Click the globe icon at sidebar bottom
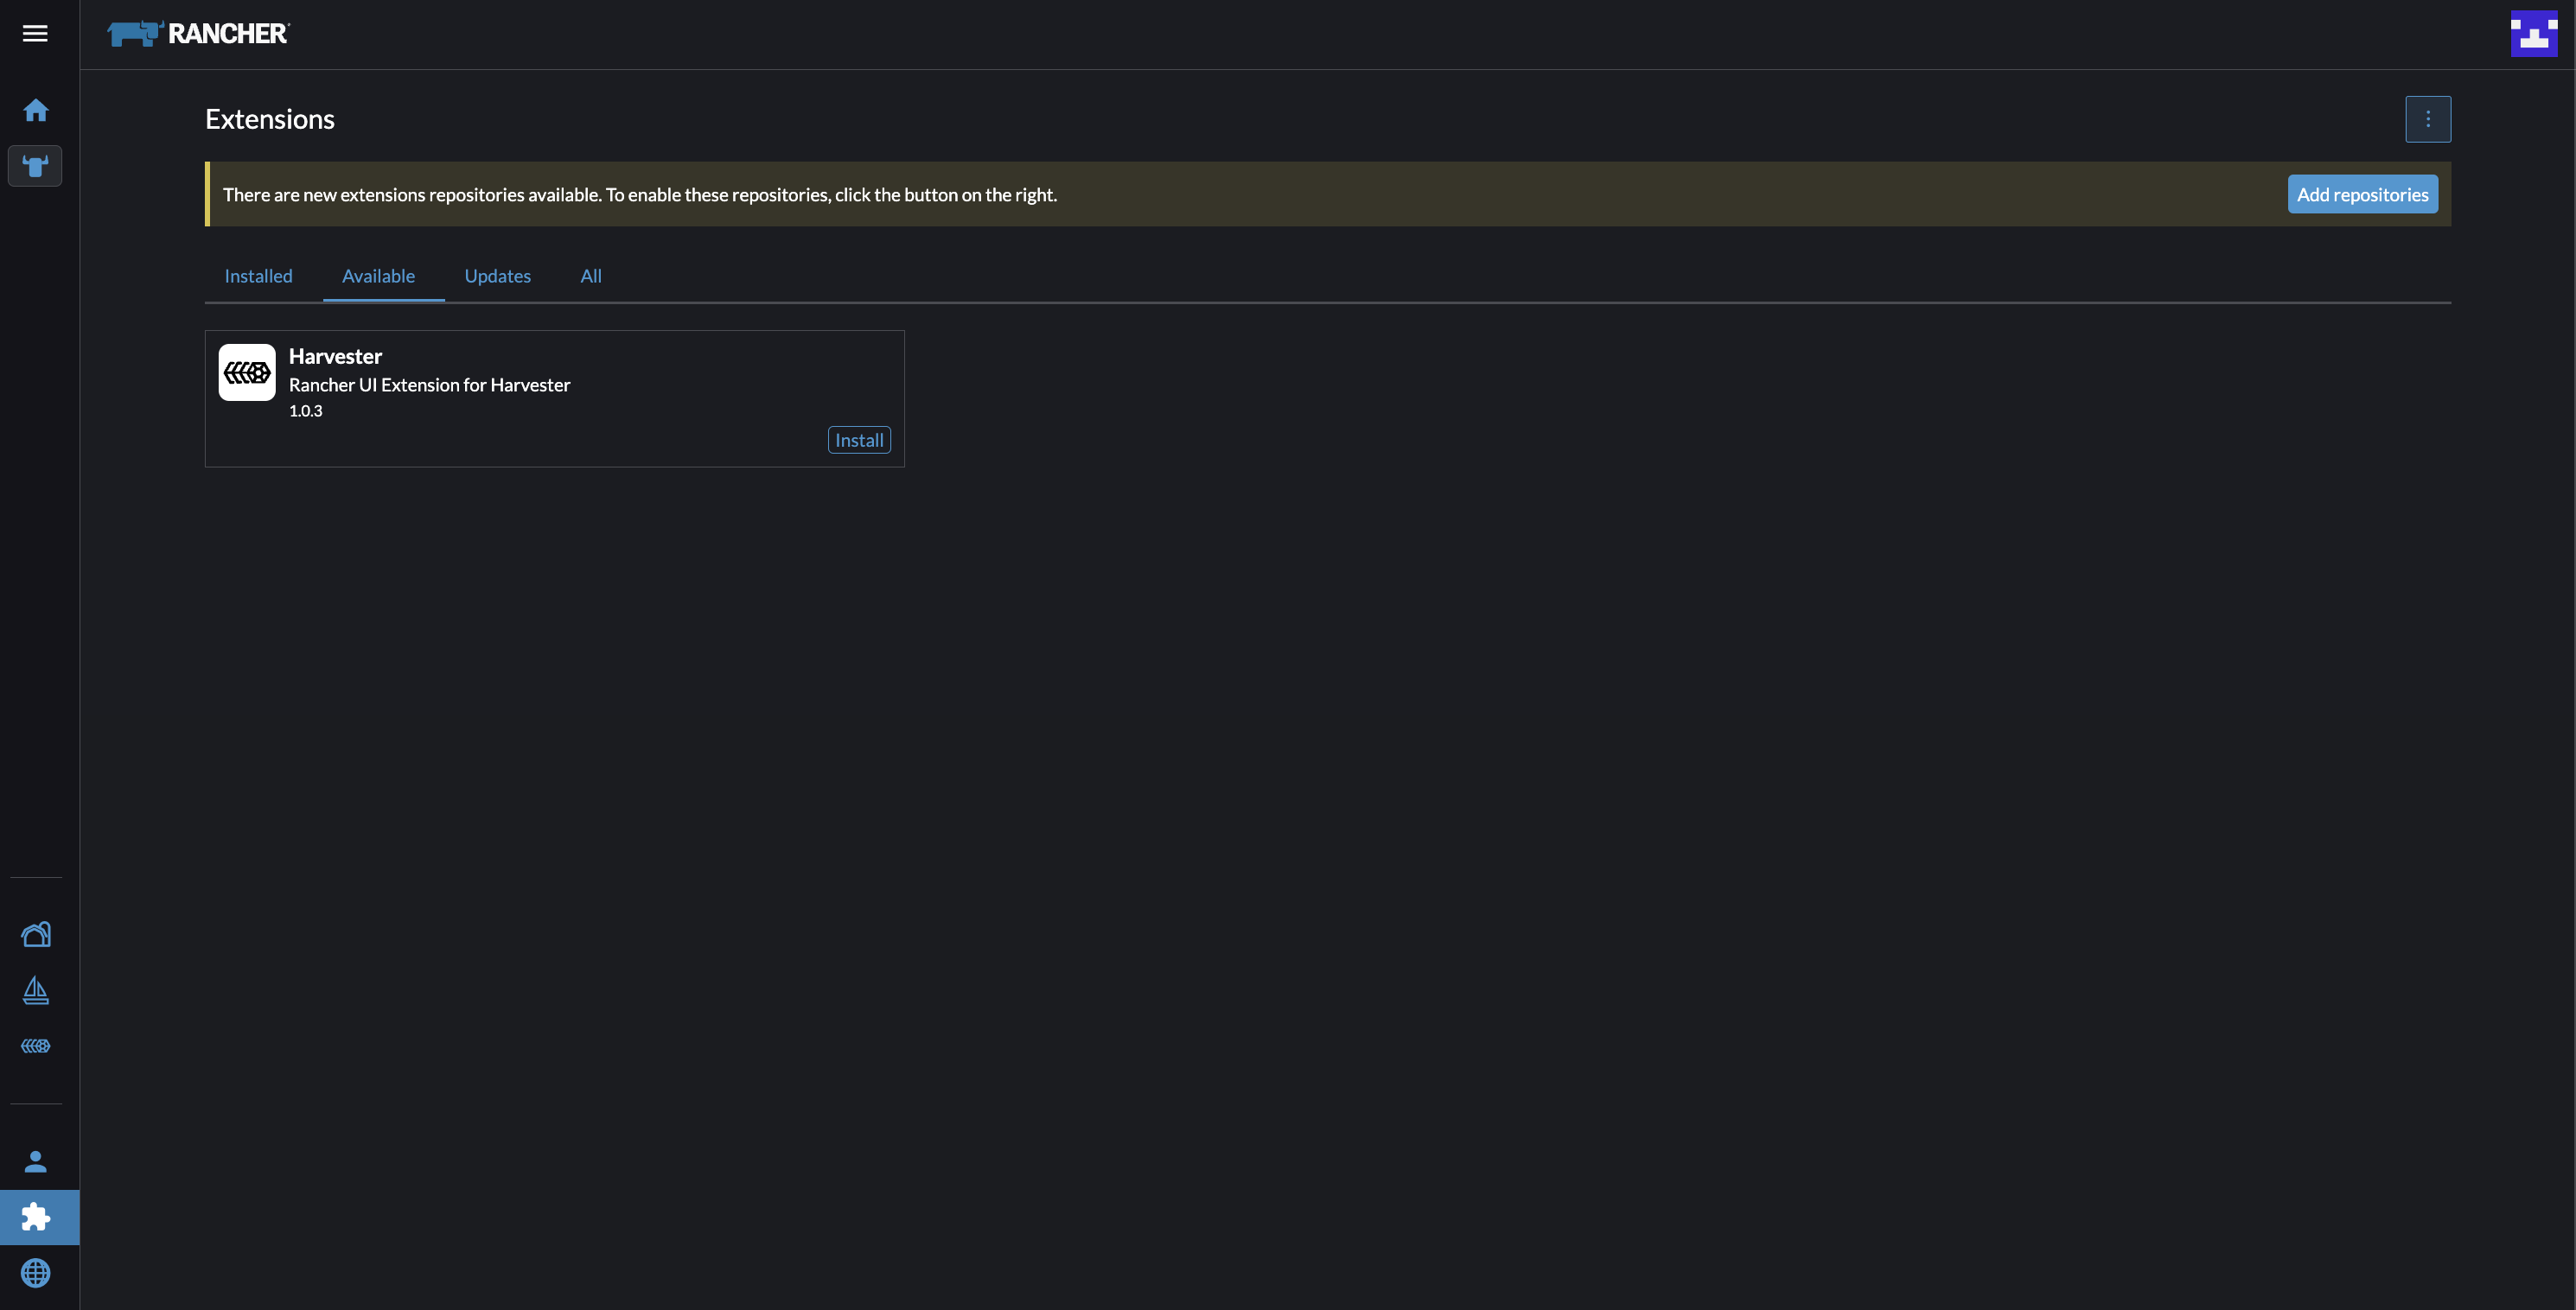 [36, 1273]
